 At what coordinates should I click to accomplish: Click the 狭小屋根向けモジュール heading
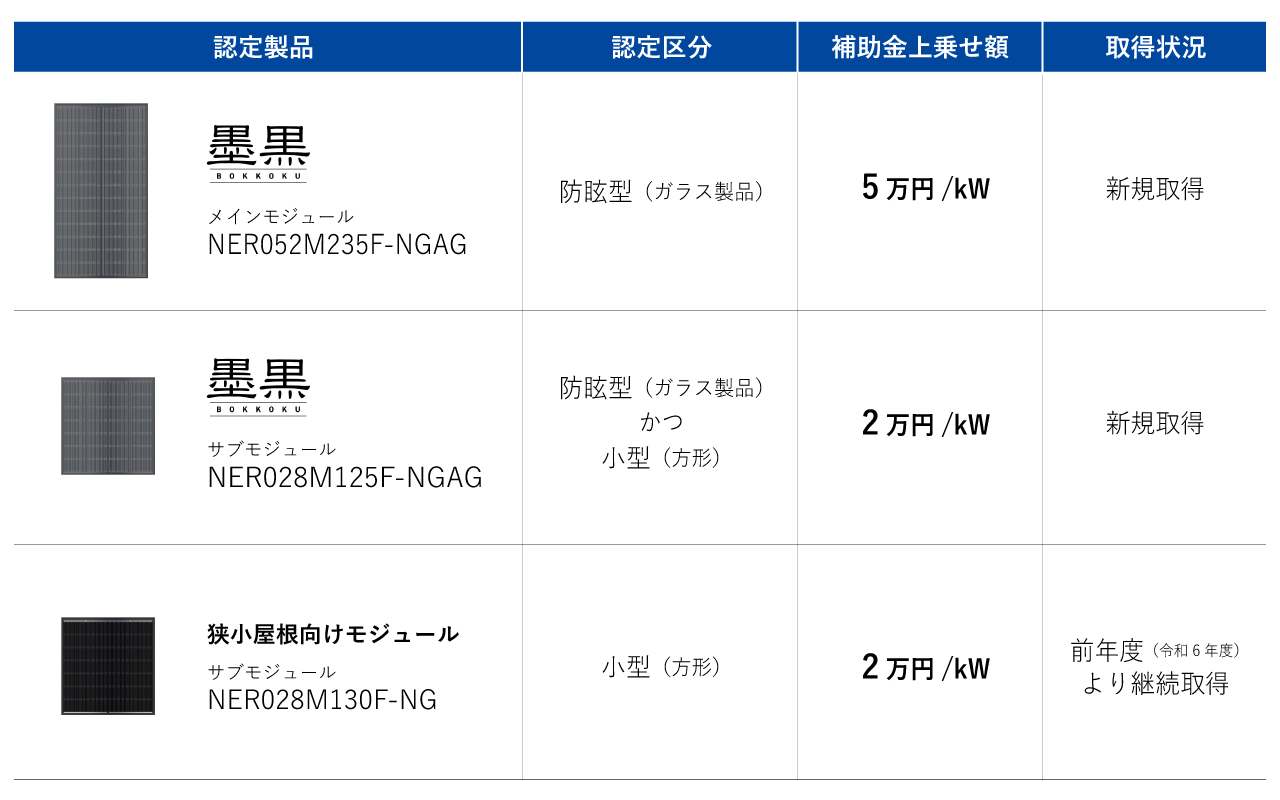point(333,634)
